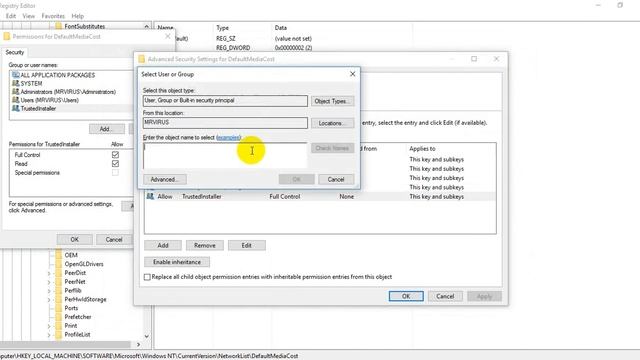Click Apply in Advanced Security Settings

(x=484, y=296)
